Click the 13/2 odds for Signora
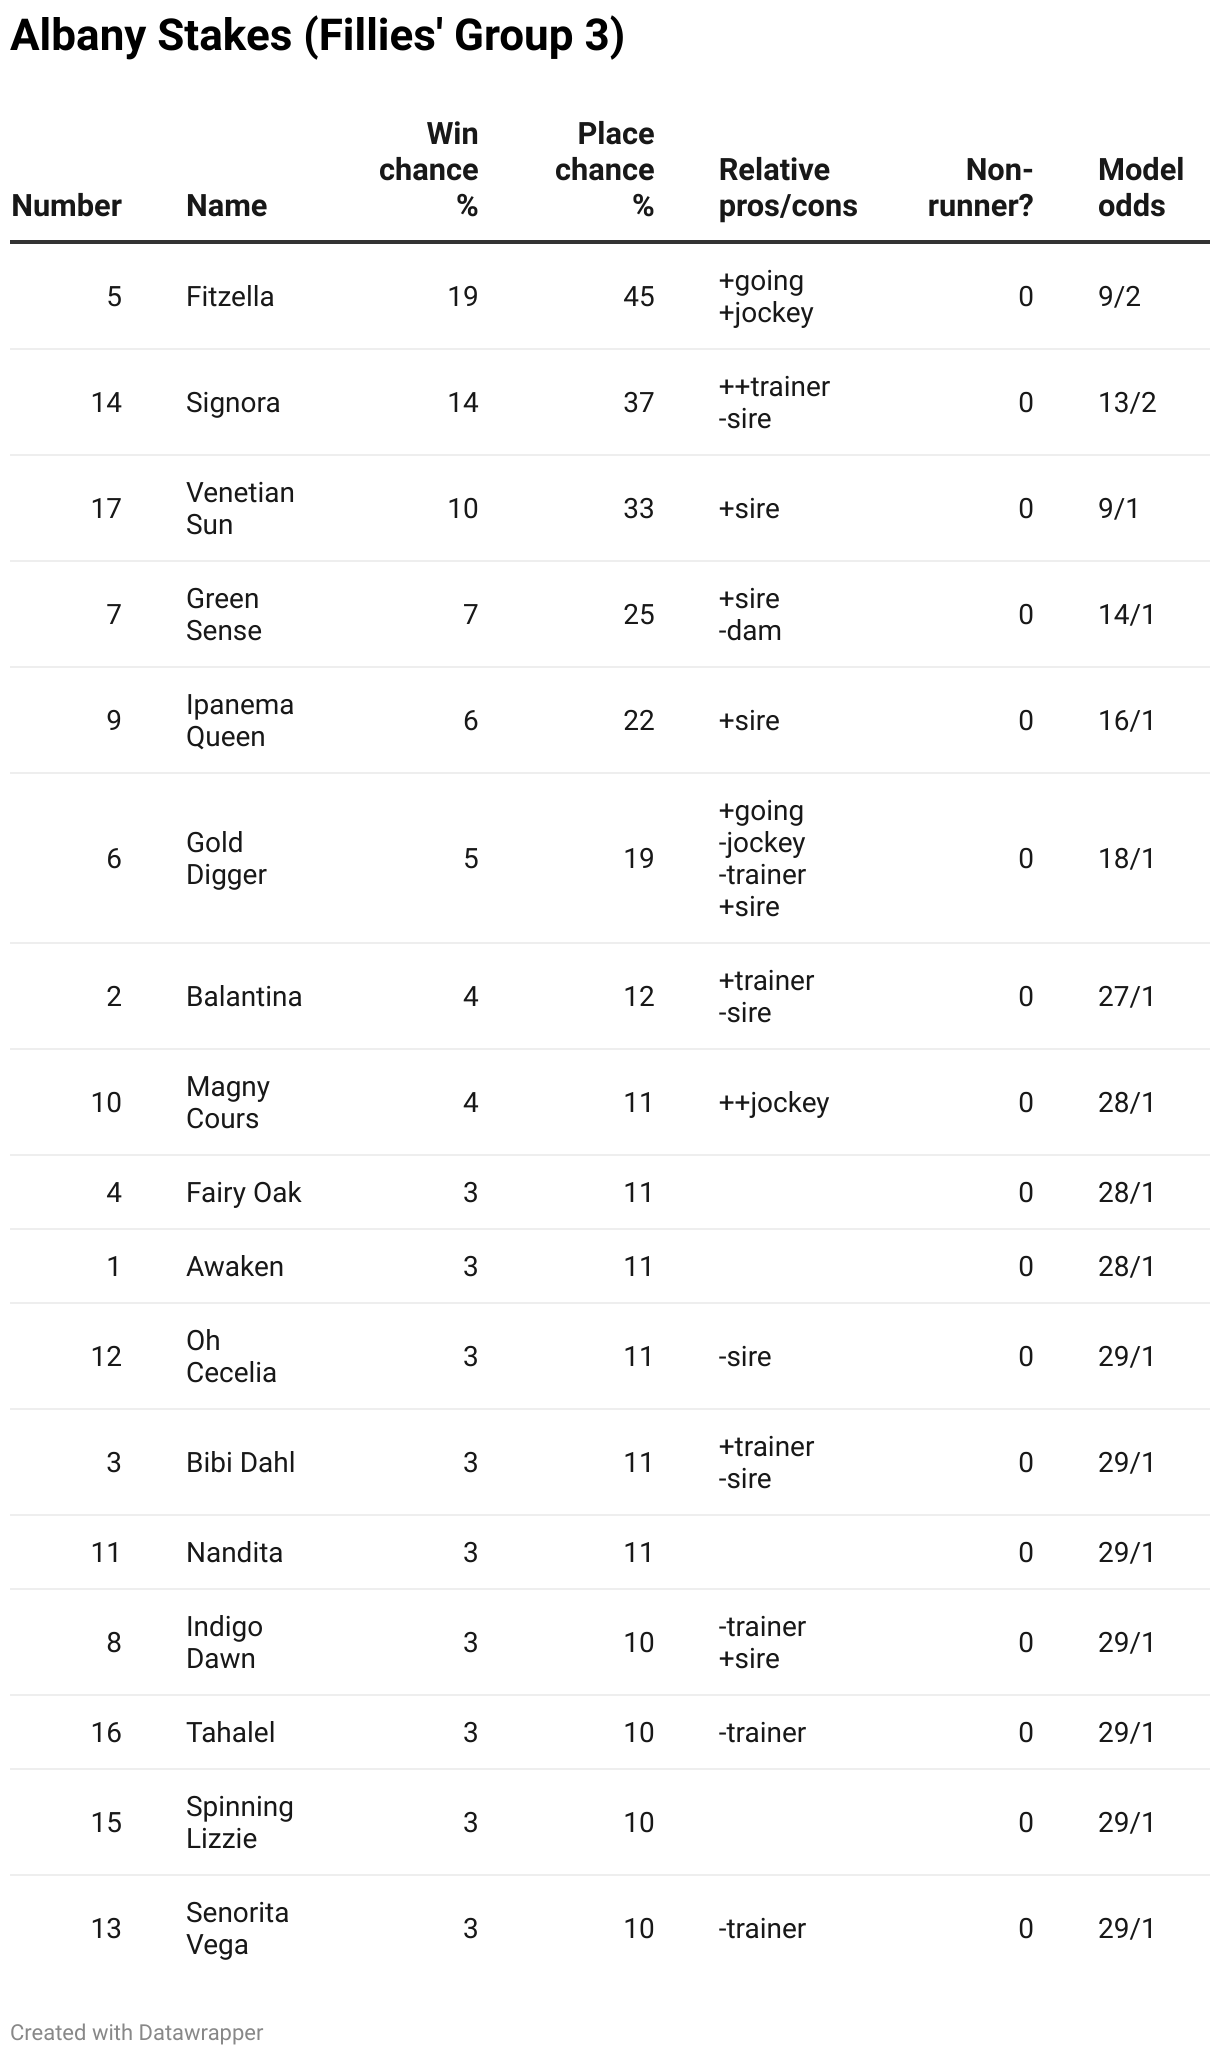 point(1127,403)
